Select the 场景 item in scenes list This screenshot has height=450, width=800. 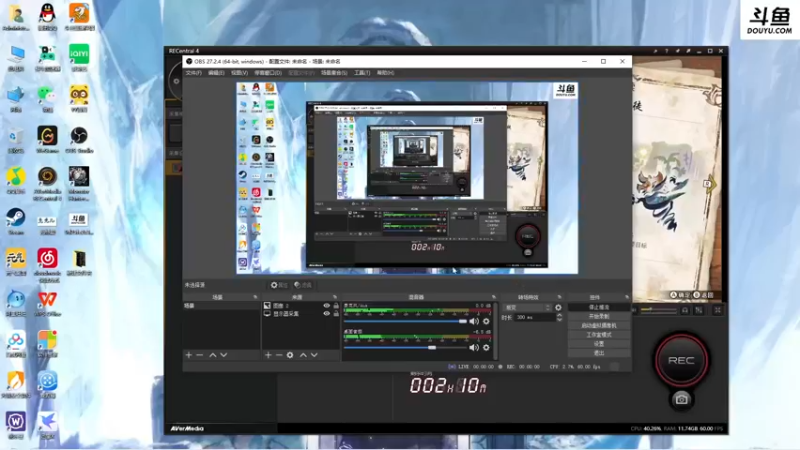click(221, 306)
